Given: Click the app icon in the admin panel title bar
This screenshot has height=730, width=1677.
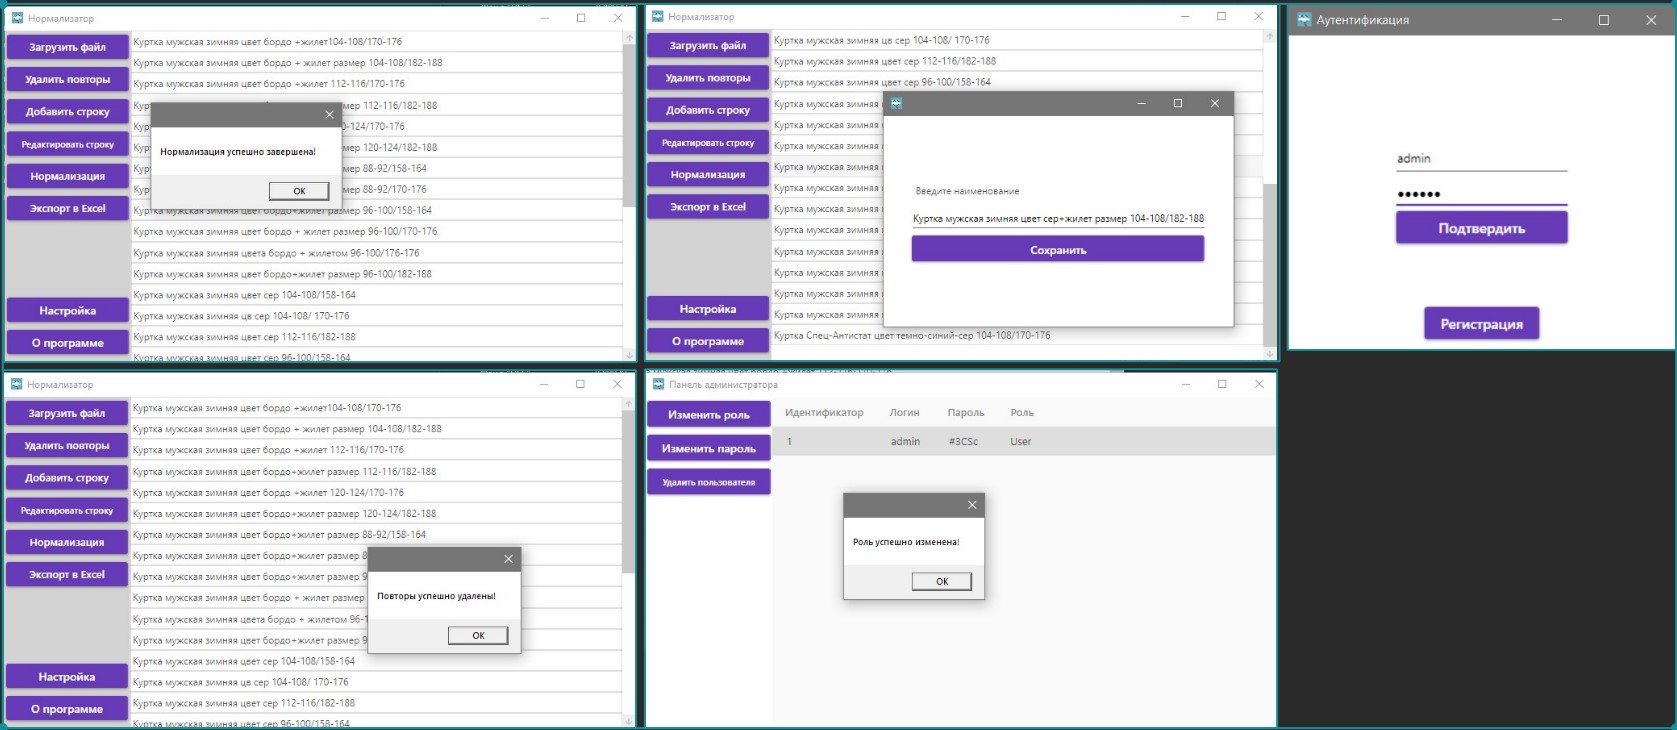Looking at the screenshot, I should point(658,384).
